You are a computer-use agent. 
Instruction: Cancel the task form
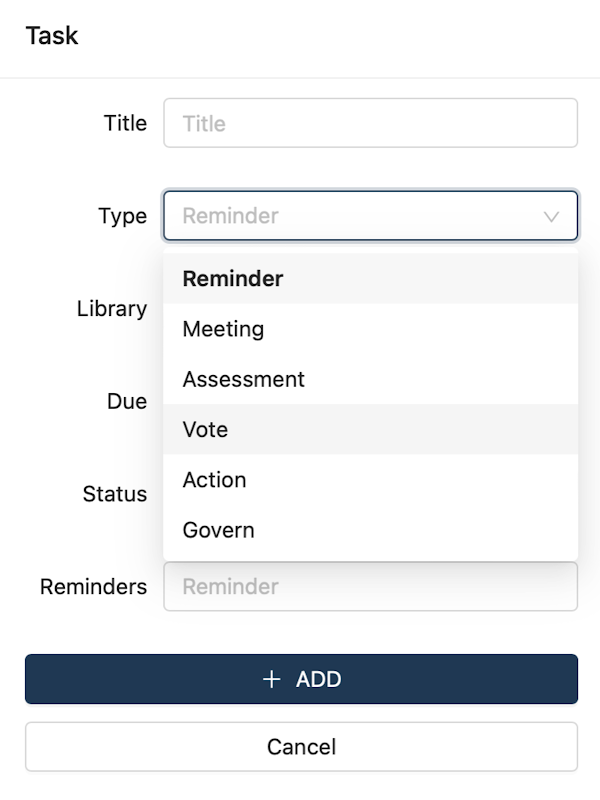point(301,747)
